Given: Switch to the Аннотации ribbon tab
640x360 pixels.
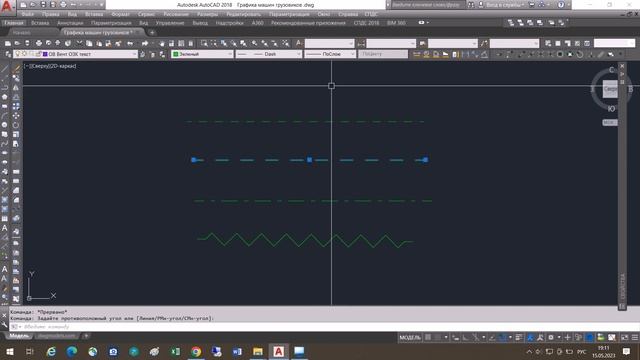Looking at the screenshot, I should click(x=70, y=23).
